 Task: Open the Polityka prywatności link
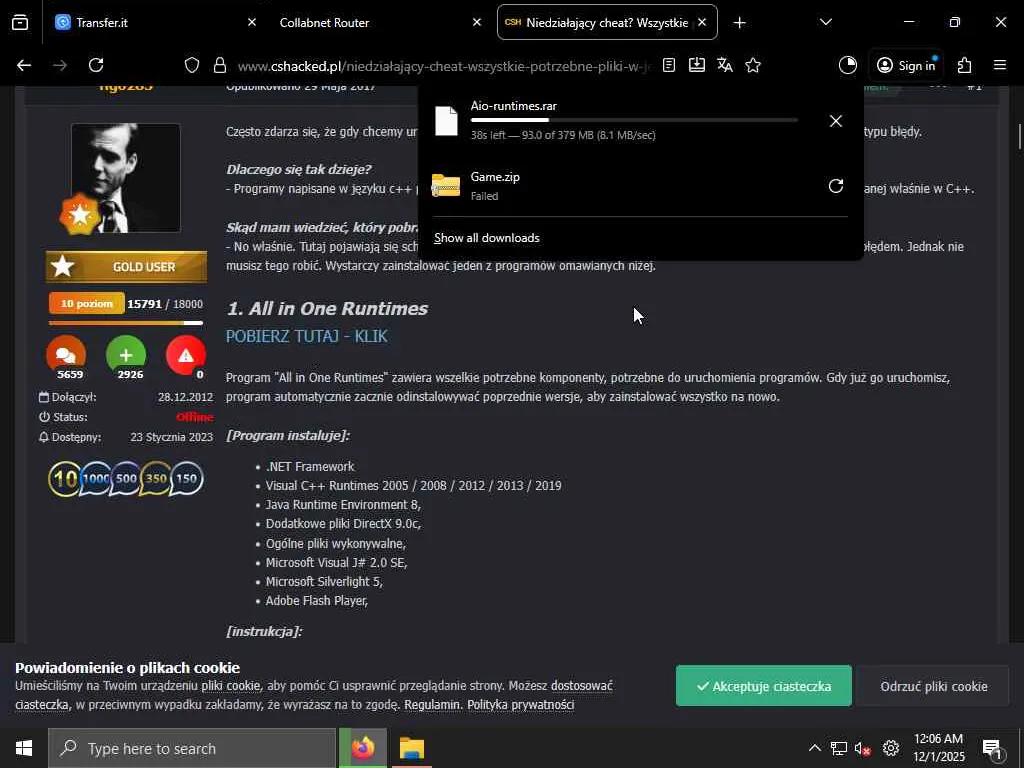[520, 705]
